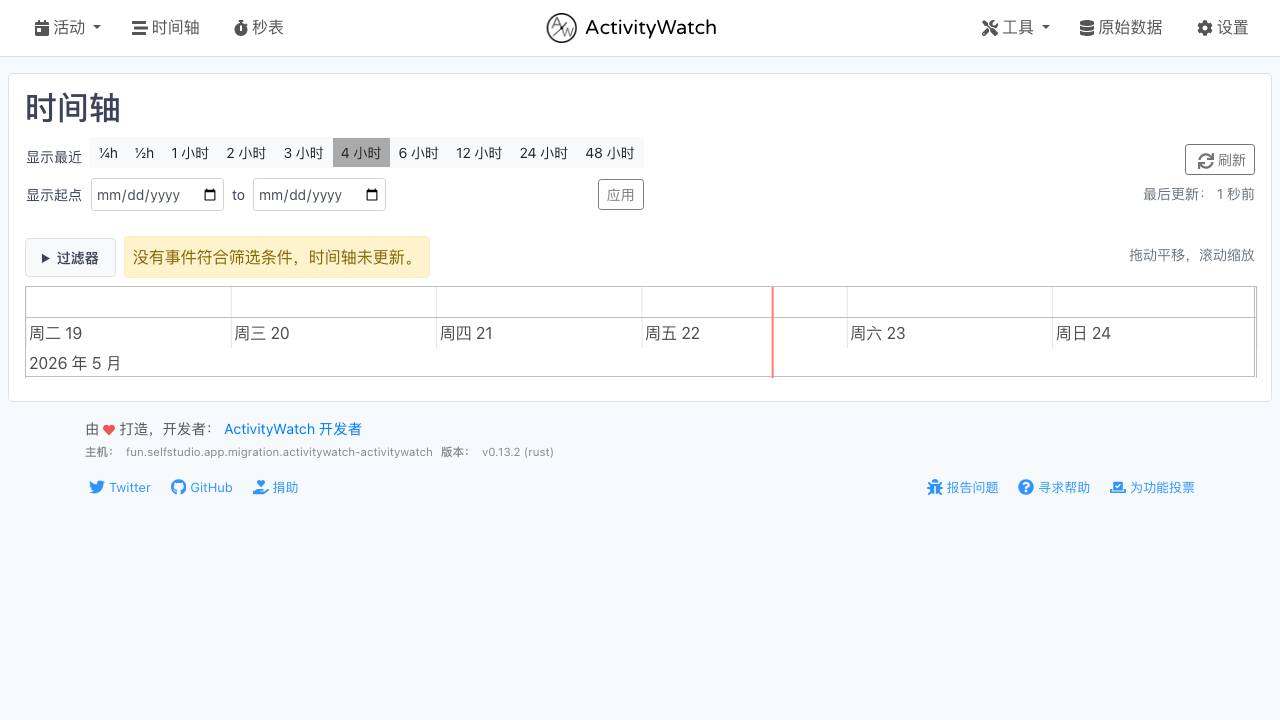
Task: Choose the 1 小时 duration
Action: (x=190, y=153)
